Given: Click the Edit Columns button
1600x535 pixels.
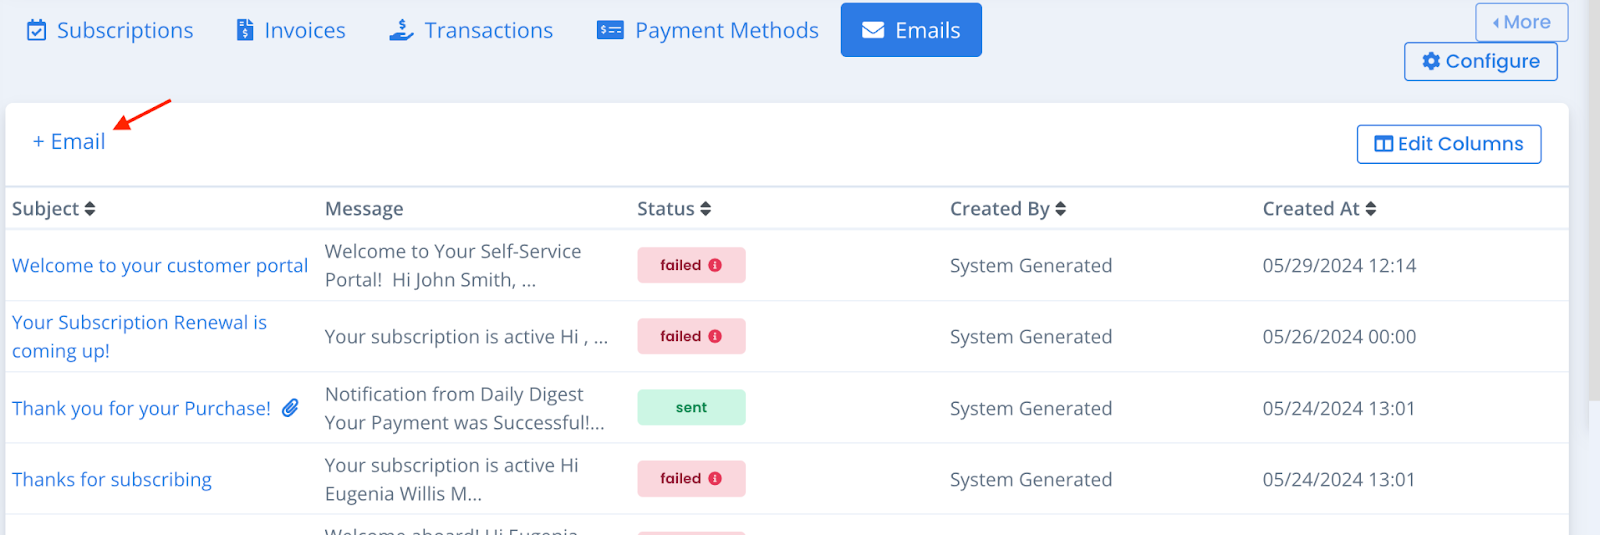Looking at the screenshot, I should (x=1449, y=144).
